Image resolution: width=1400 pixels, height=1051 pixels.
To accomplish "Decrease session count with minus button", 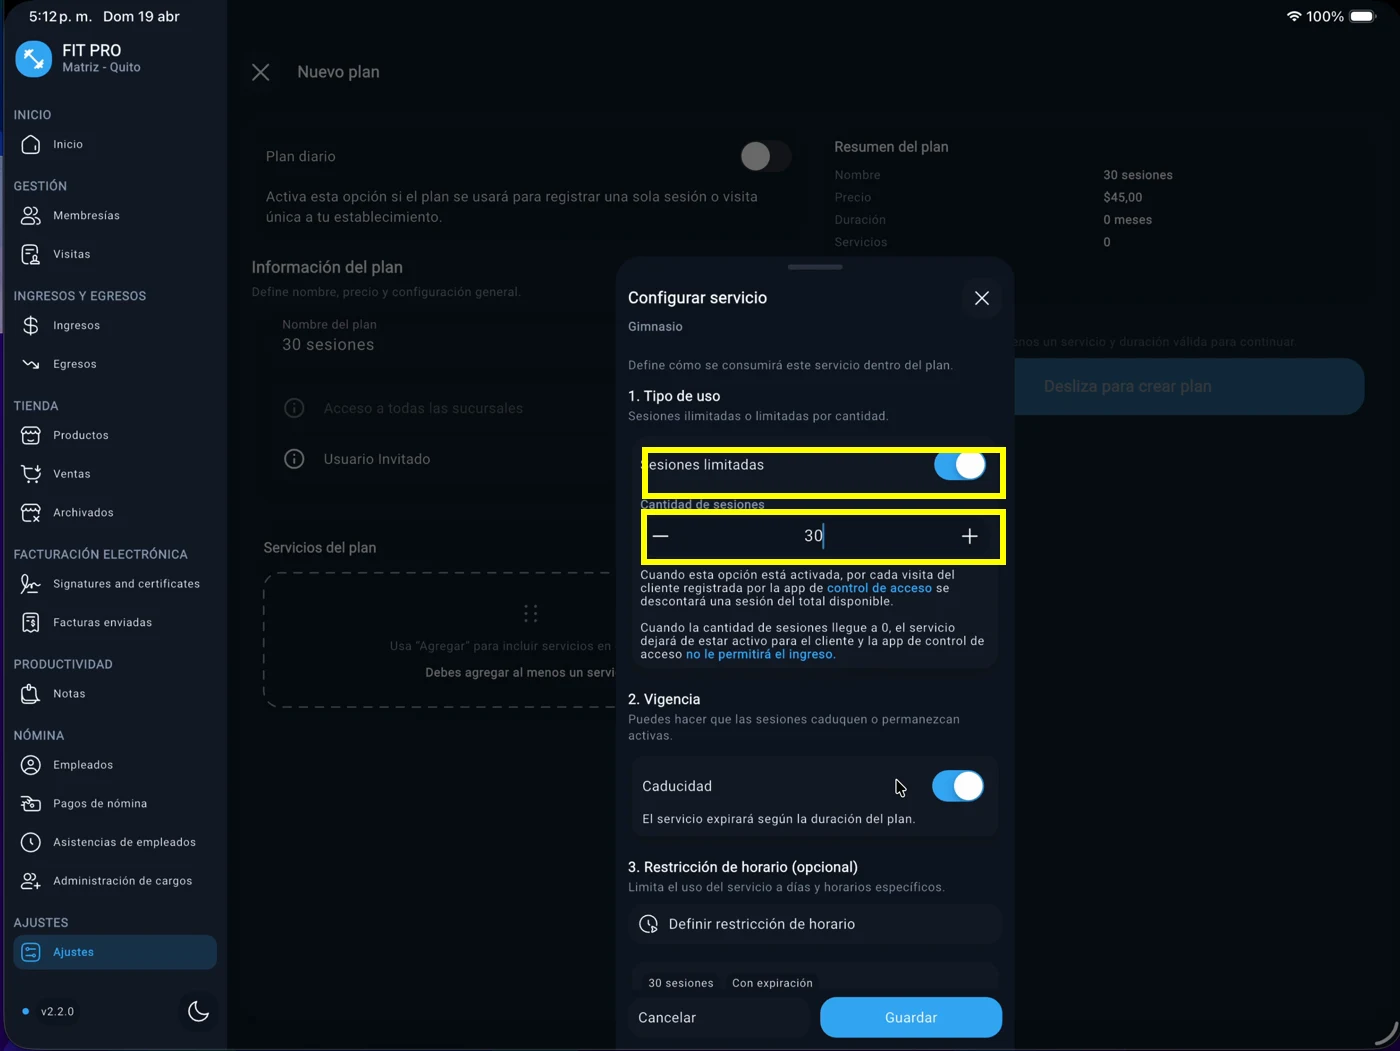I will [660, 536].
